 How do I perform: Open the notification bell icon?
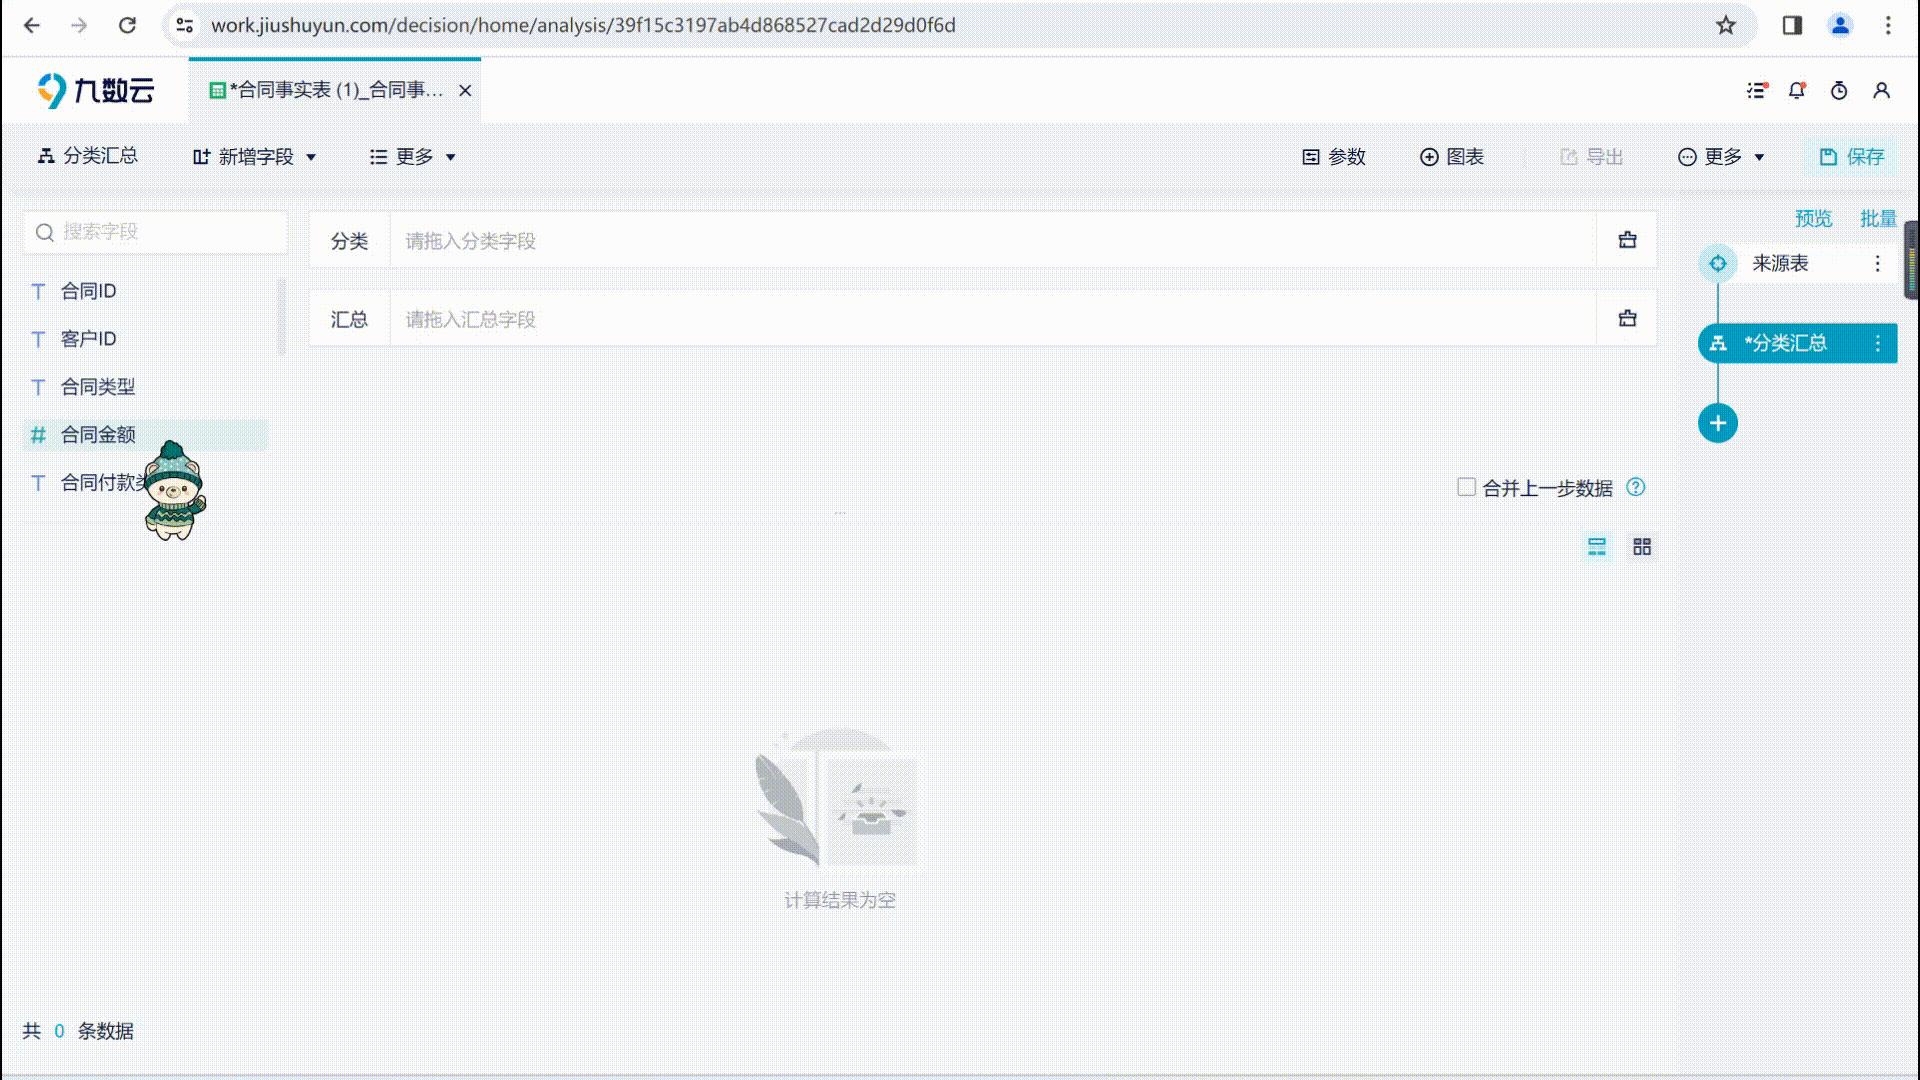[x=1797, y=91]
